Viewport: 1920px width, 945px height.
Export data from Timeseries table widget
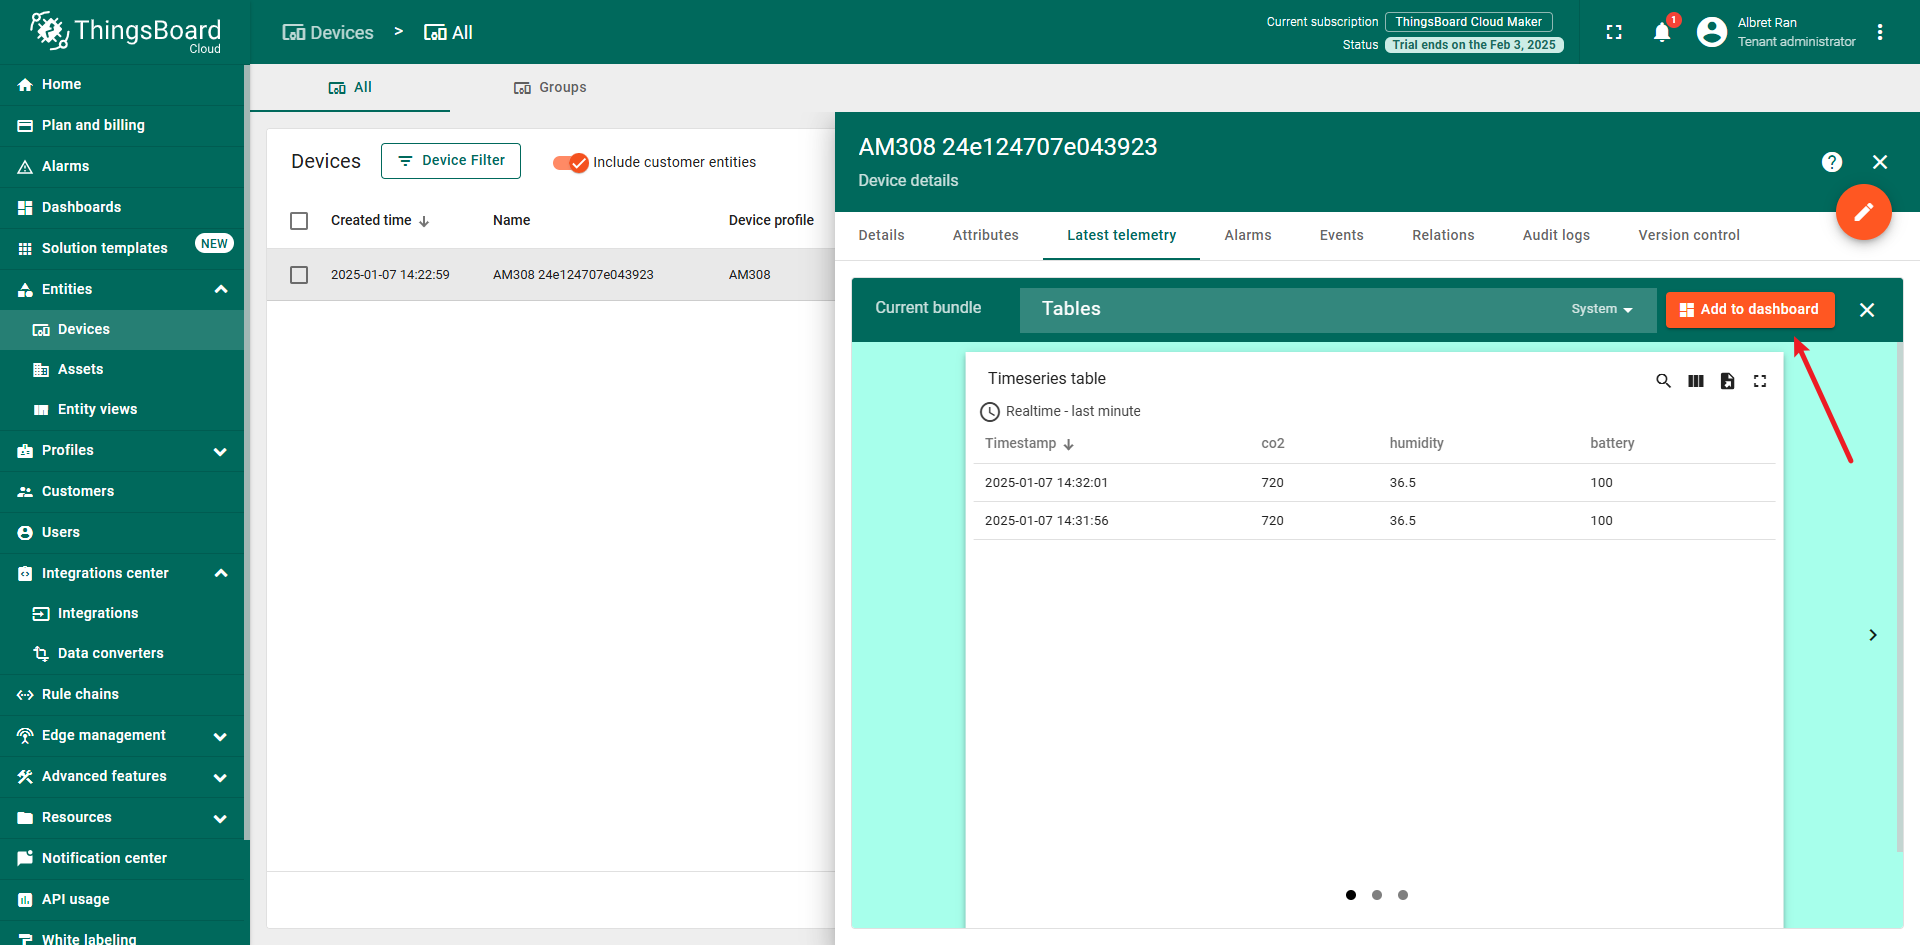1728,381
